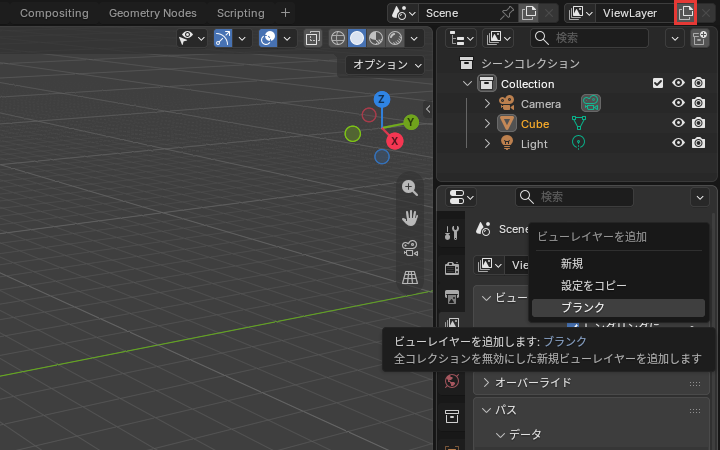Collapse the パス panel

pyautogui.click(x=591, y=410)
